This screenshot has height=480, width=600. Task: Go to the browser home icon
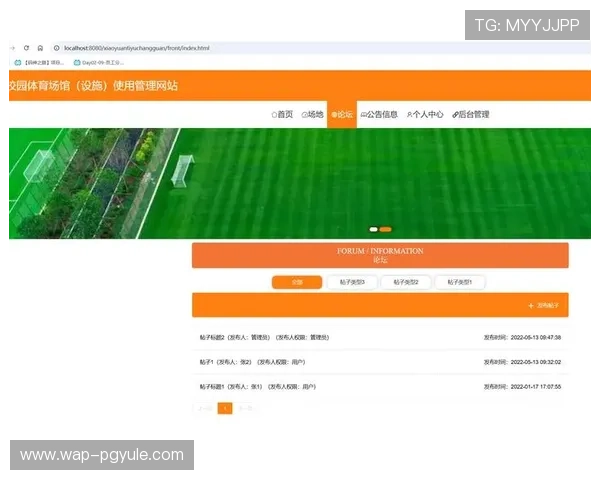[40, 48]
